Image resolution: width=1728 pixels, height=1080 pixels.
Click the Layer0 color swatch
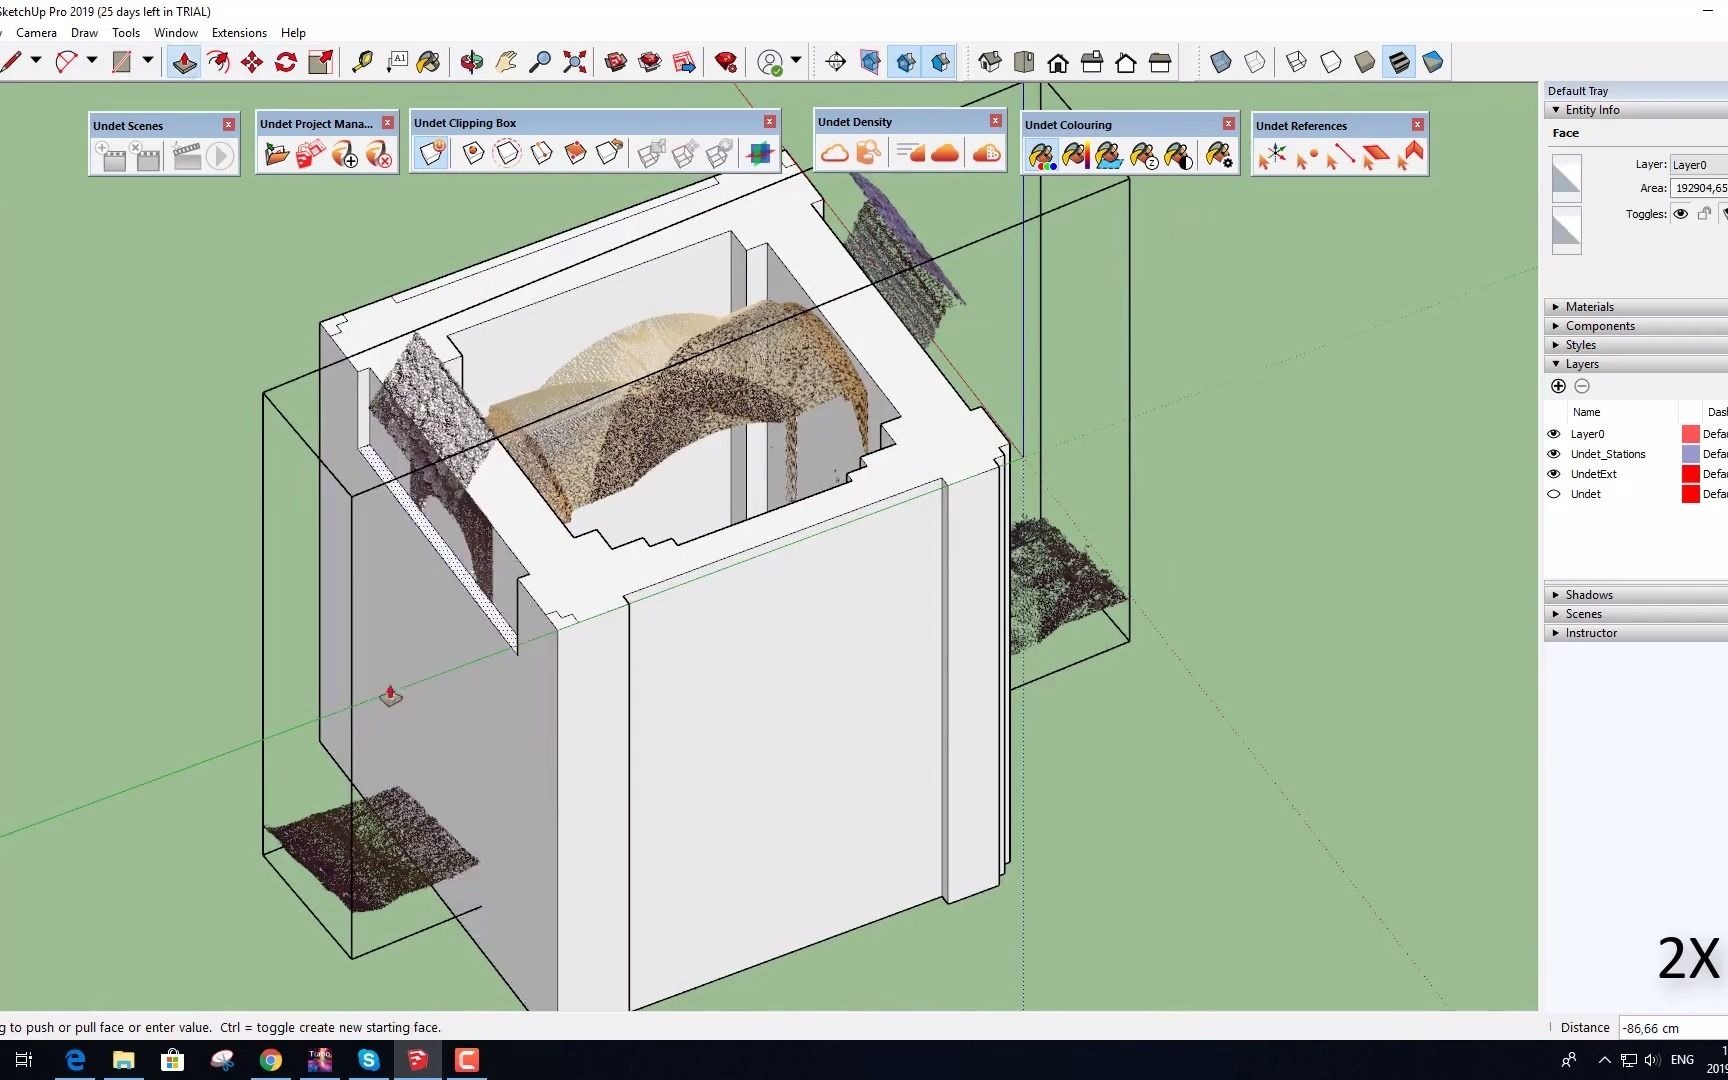pyautogui.click(x=1690, y=434)
